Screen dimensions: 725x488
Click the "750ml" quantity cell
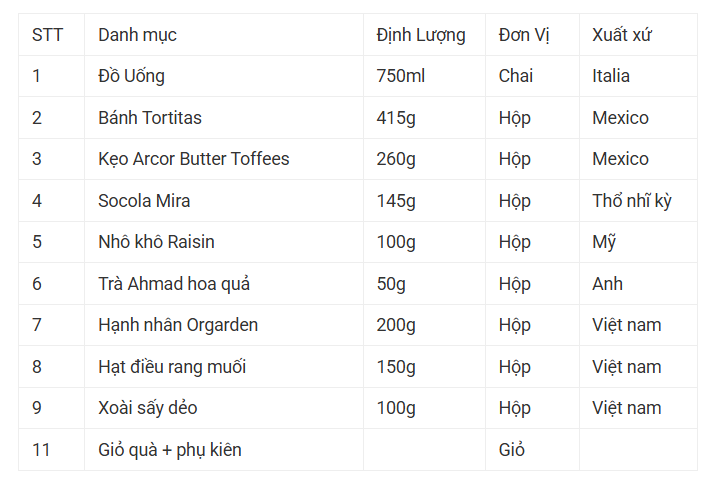[x=401, y=76]
